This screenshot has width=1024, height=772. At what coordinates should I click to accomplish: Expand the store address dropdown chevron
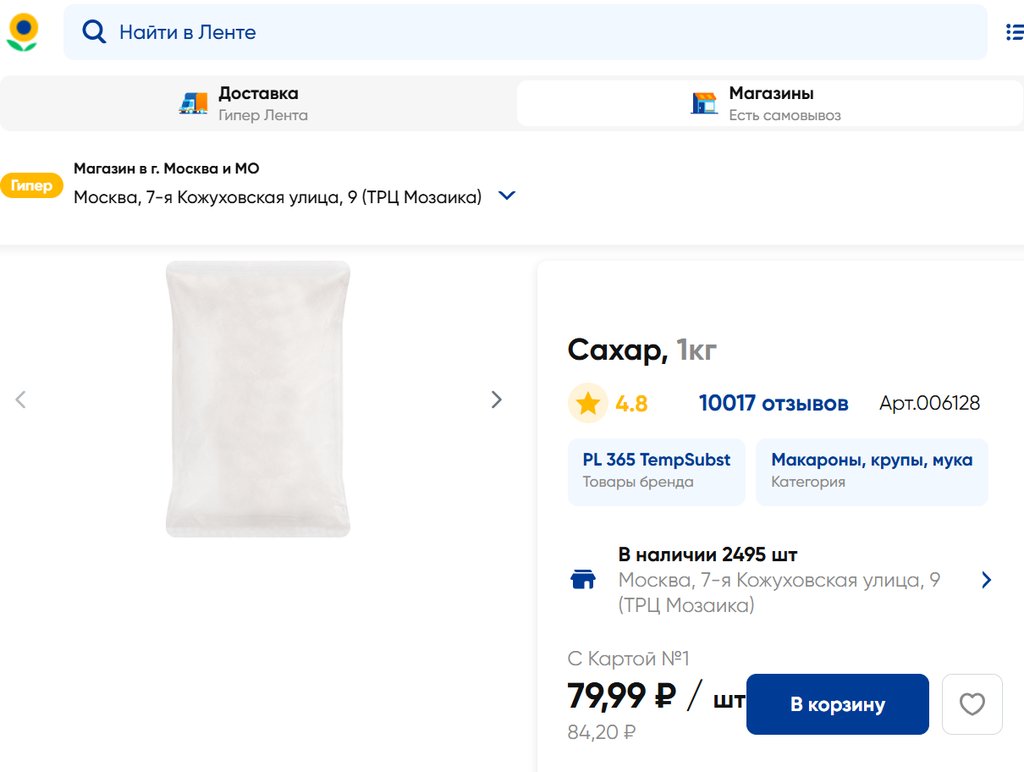click(507, 196)
